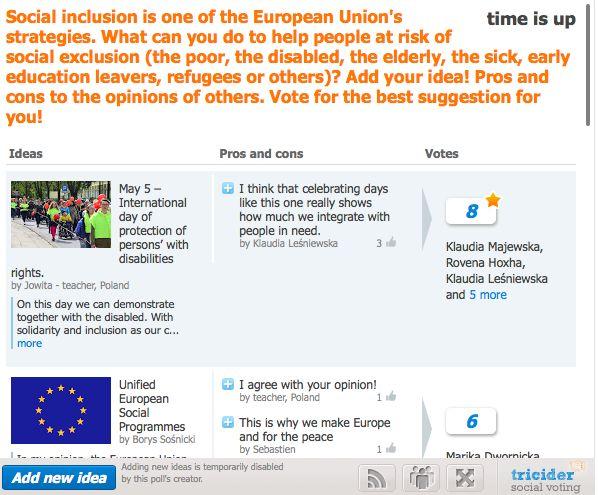Click the 'Add new idea' button
Viewport: 598px width, 495px height.
tap(59, 478)
